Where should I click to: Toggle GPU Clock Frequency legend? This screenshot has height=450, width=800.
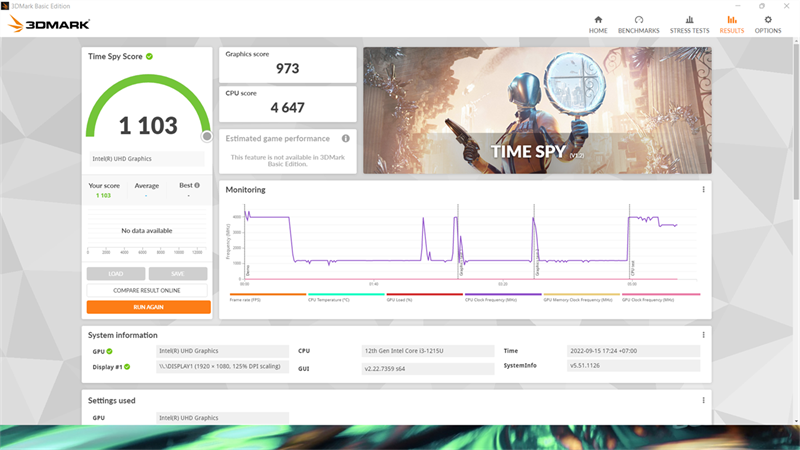661,297
